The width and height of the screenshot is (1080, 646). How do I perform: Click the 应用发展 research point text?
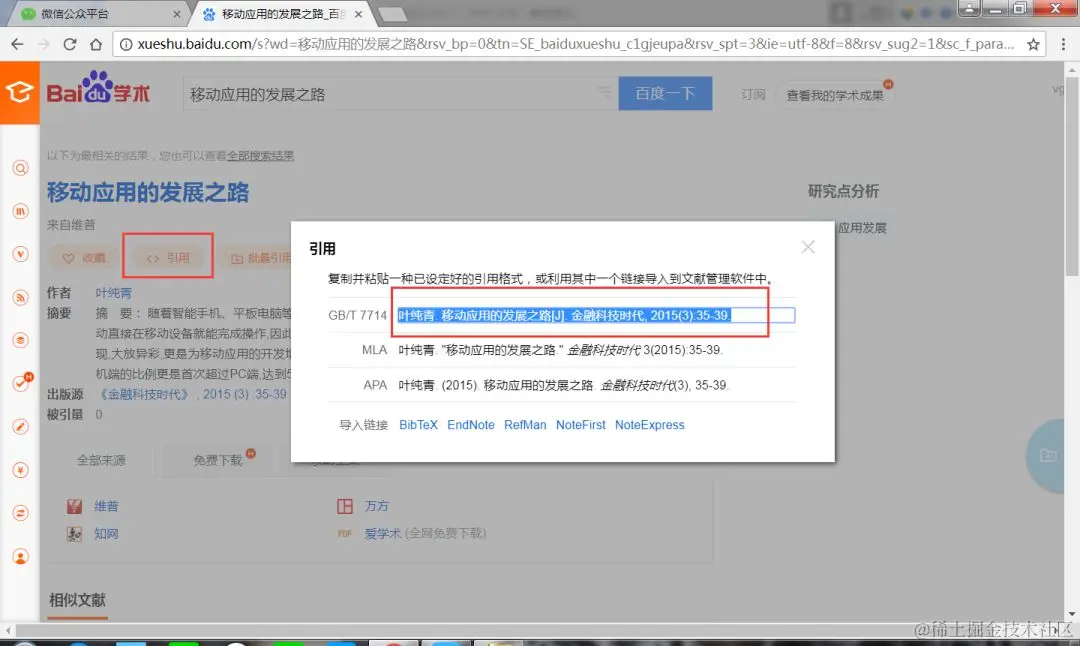pyautogui.click(x=862, y=228)
